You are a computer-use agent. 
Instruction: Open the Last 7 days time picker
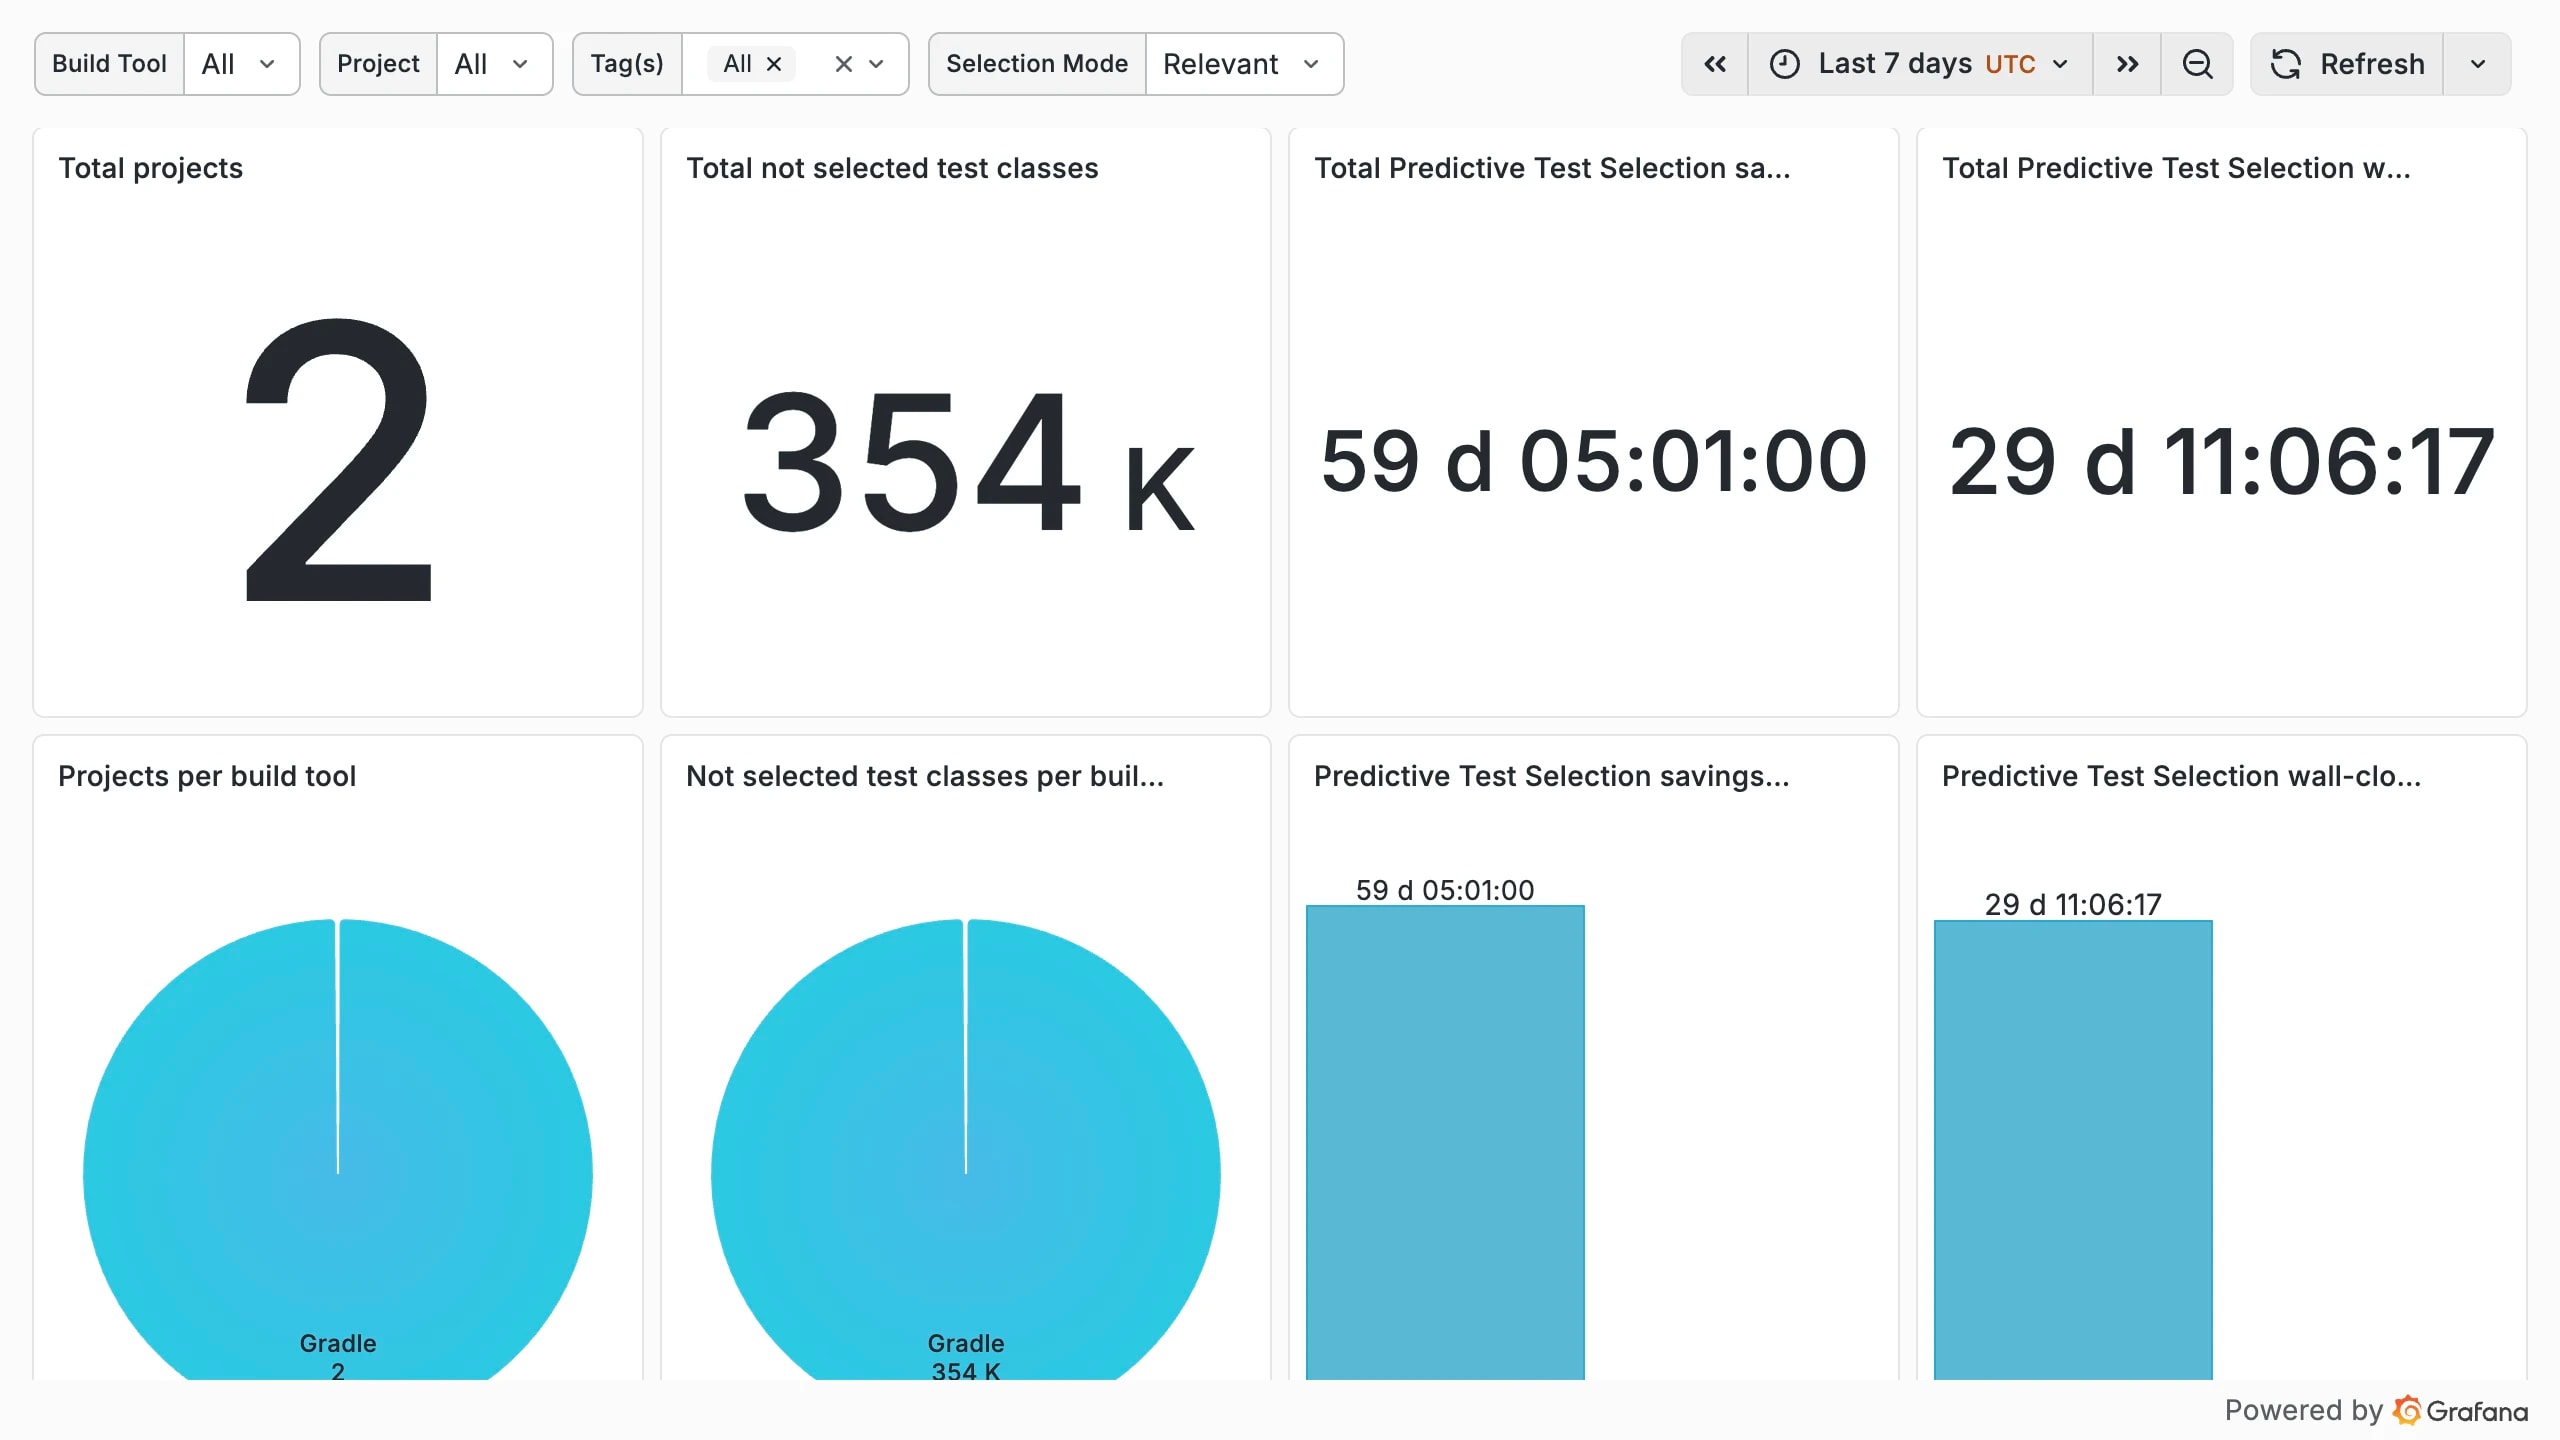(1920, 64)
